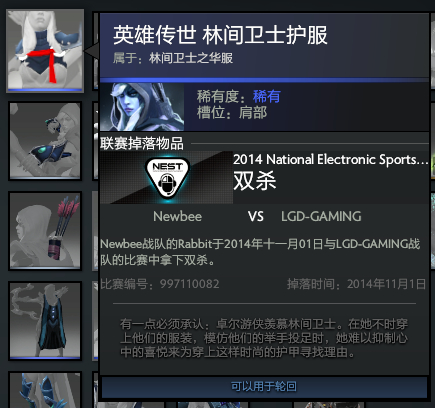Click the 可以用于轮回 button
Screen dimensions: 435x408
264,387
